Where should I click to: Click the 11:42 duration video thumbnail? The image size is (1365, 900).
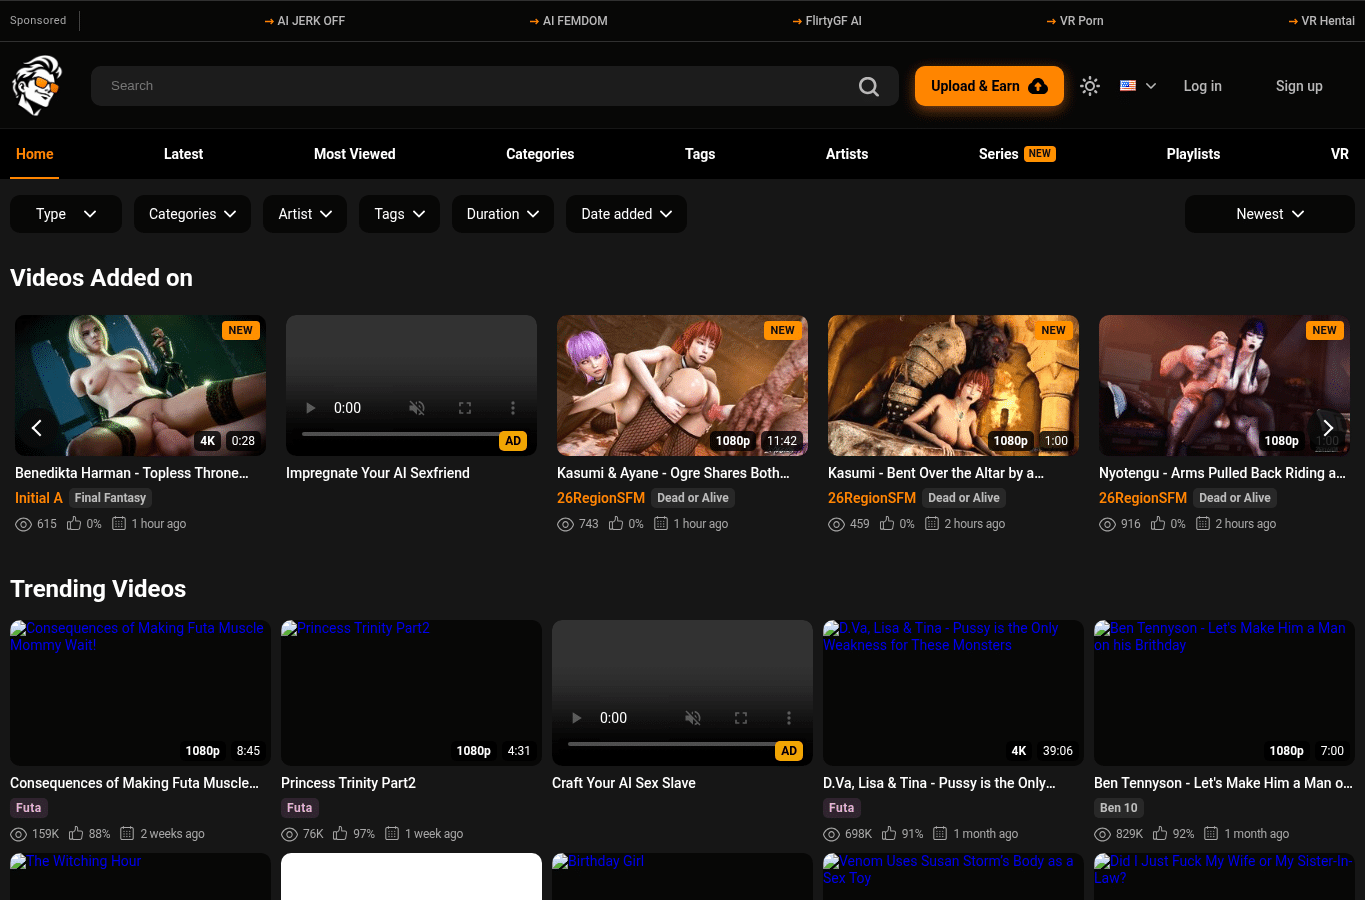(x=682, y=386)
